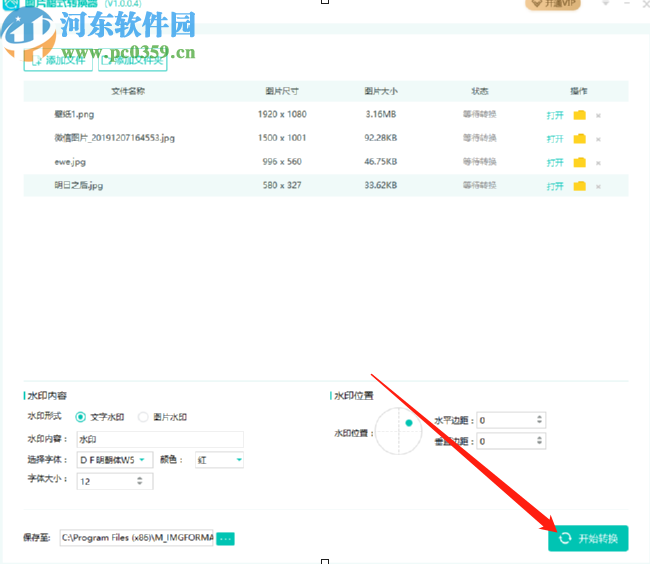Viewport: 650px width, 564px height.
Task: Click 打开 link for 明日之后.jpg
Action: coord(555,186)
